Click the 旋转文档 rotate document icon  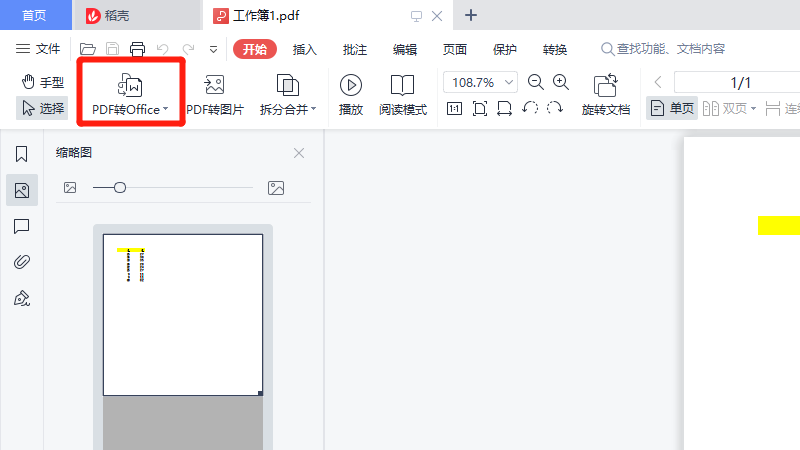[606, 93]
